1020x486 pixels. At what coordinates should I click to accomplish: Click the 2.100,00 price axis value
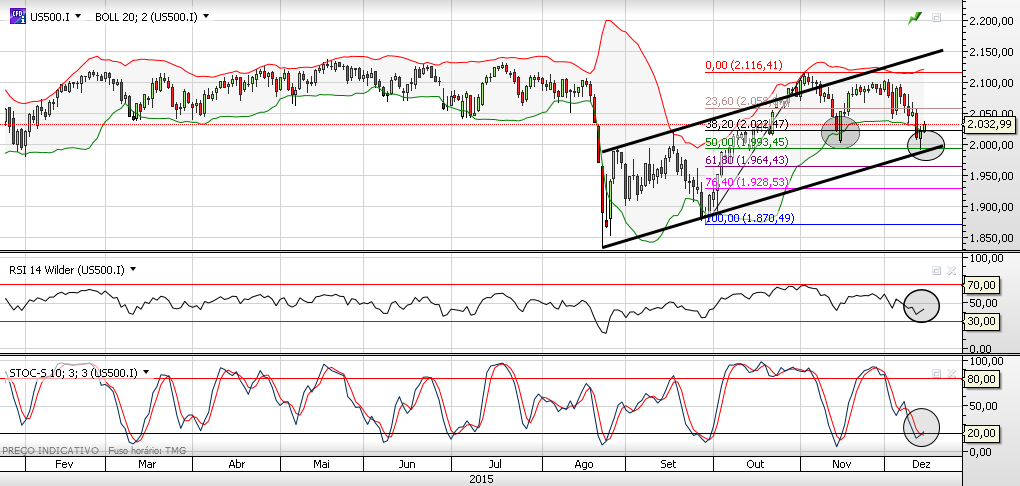993,83
